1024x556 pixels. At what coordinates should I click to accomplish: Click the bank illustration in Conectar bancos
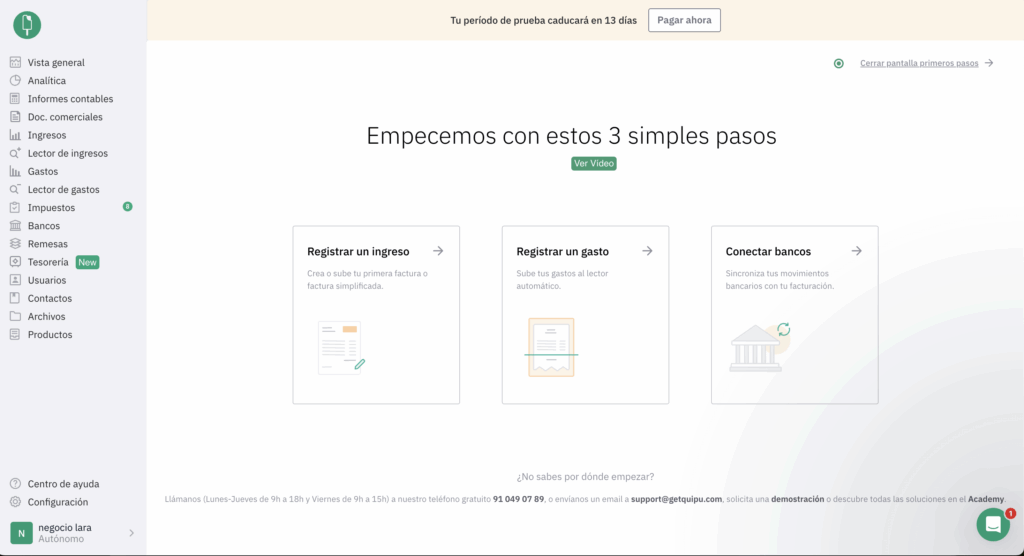click(x=760, y=347)
